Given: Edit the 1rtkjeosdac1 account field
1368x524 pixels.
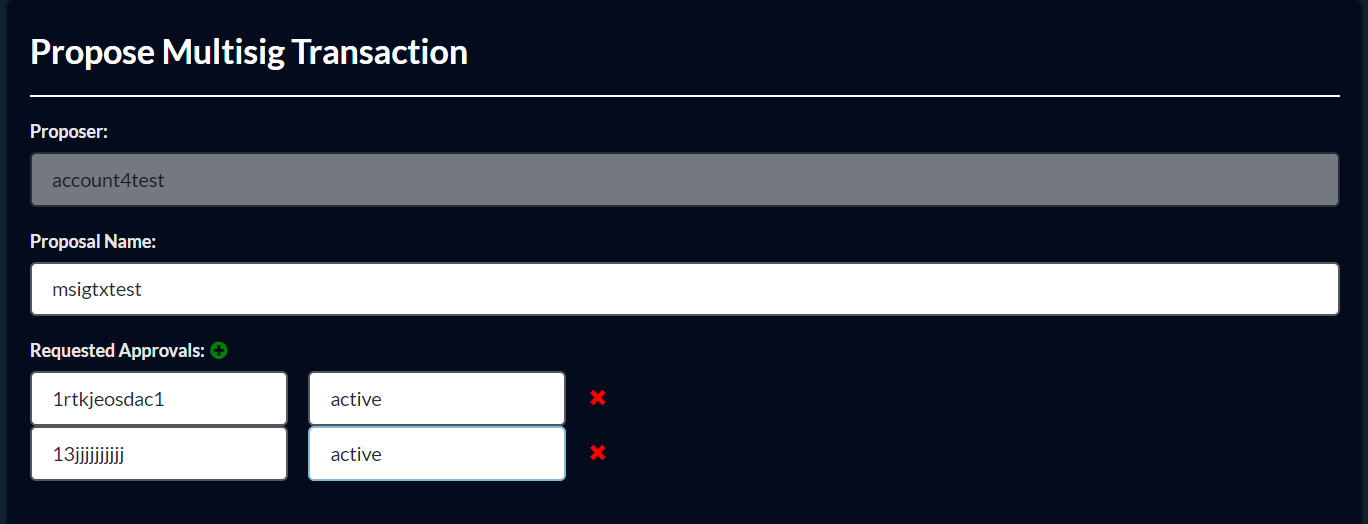Looking at the screenshot, I should coord(159,399).
